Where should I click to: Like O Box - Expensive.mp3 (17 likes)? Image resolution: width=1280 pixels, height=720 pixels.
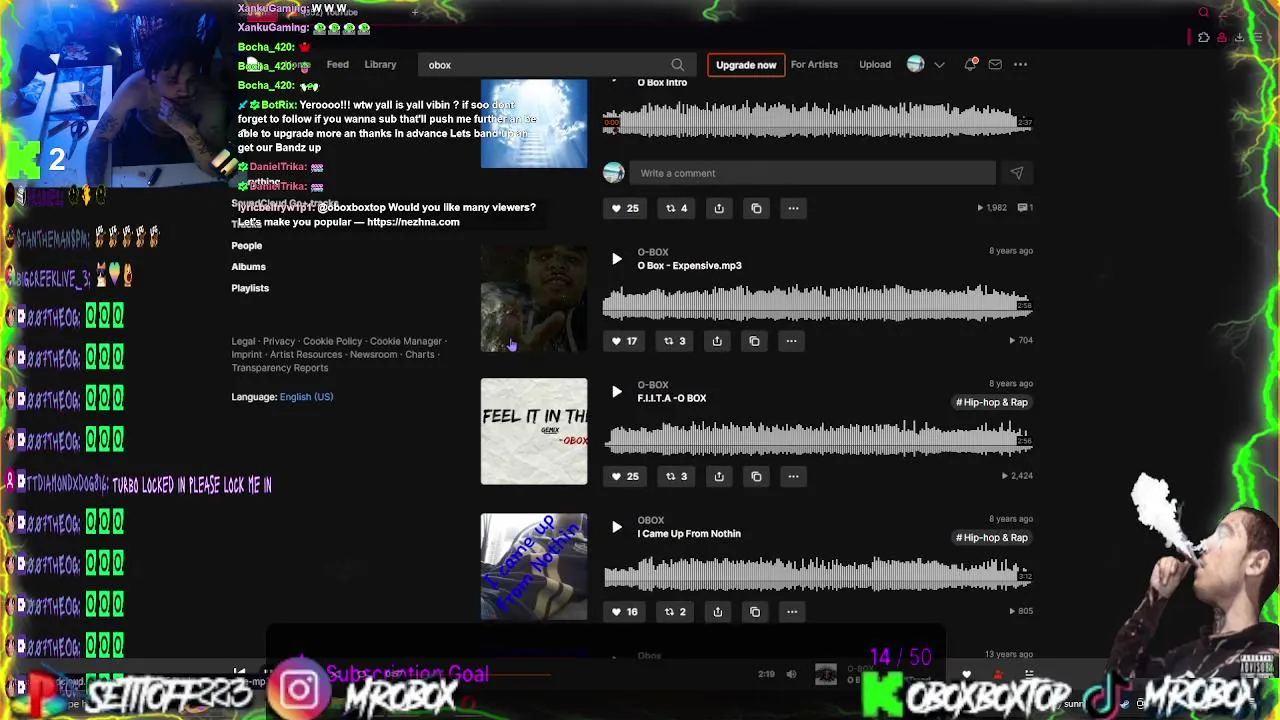tap(624, 341)
